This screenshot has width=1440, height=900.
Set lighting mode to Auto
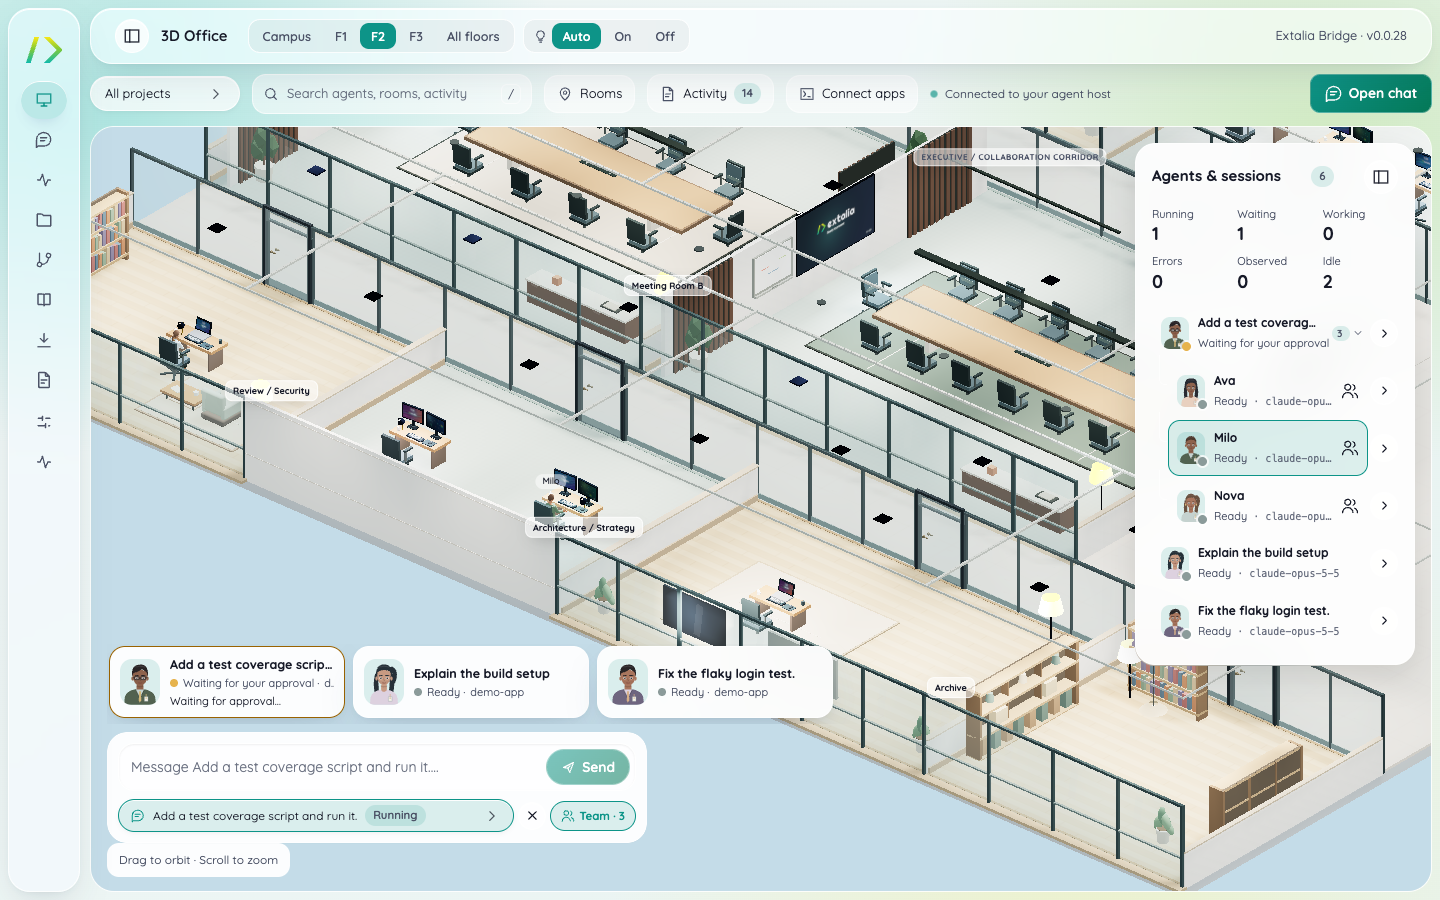tap(576, 37)
